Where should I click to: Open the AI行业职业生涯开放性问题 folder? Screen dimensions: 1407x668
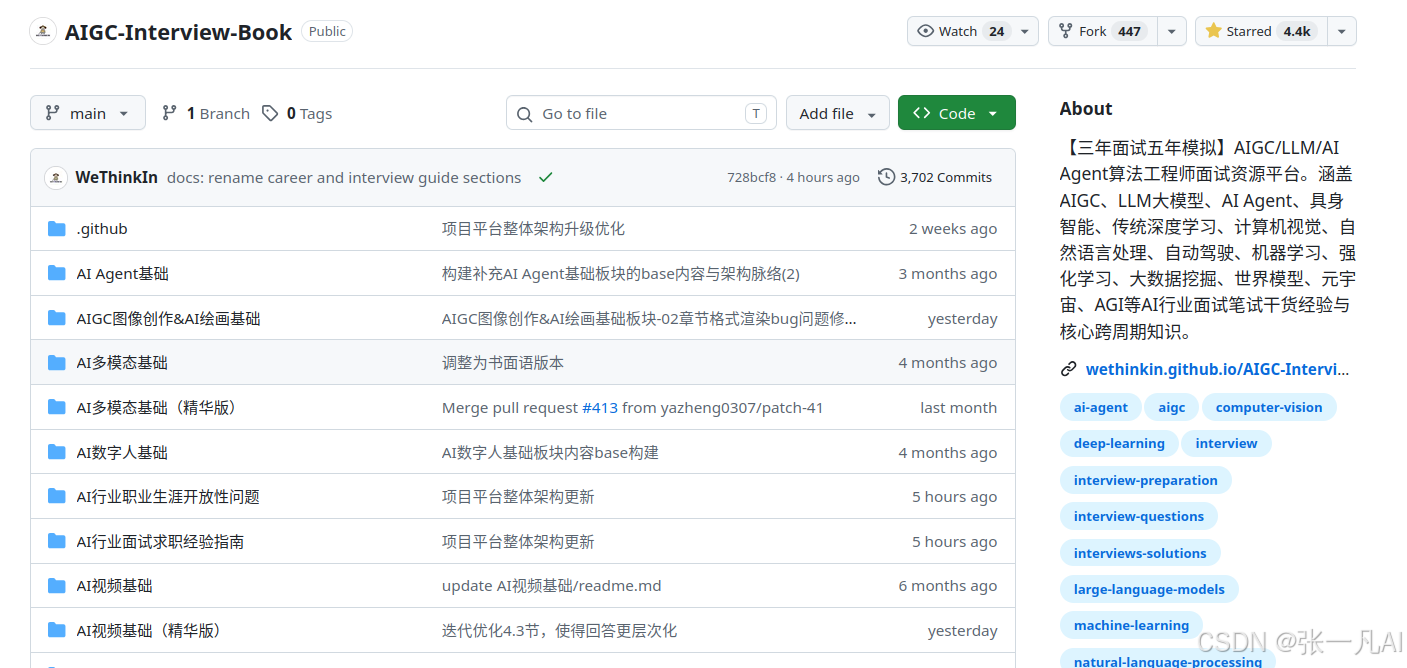point(168,496)
